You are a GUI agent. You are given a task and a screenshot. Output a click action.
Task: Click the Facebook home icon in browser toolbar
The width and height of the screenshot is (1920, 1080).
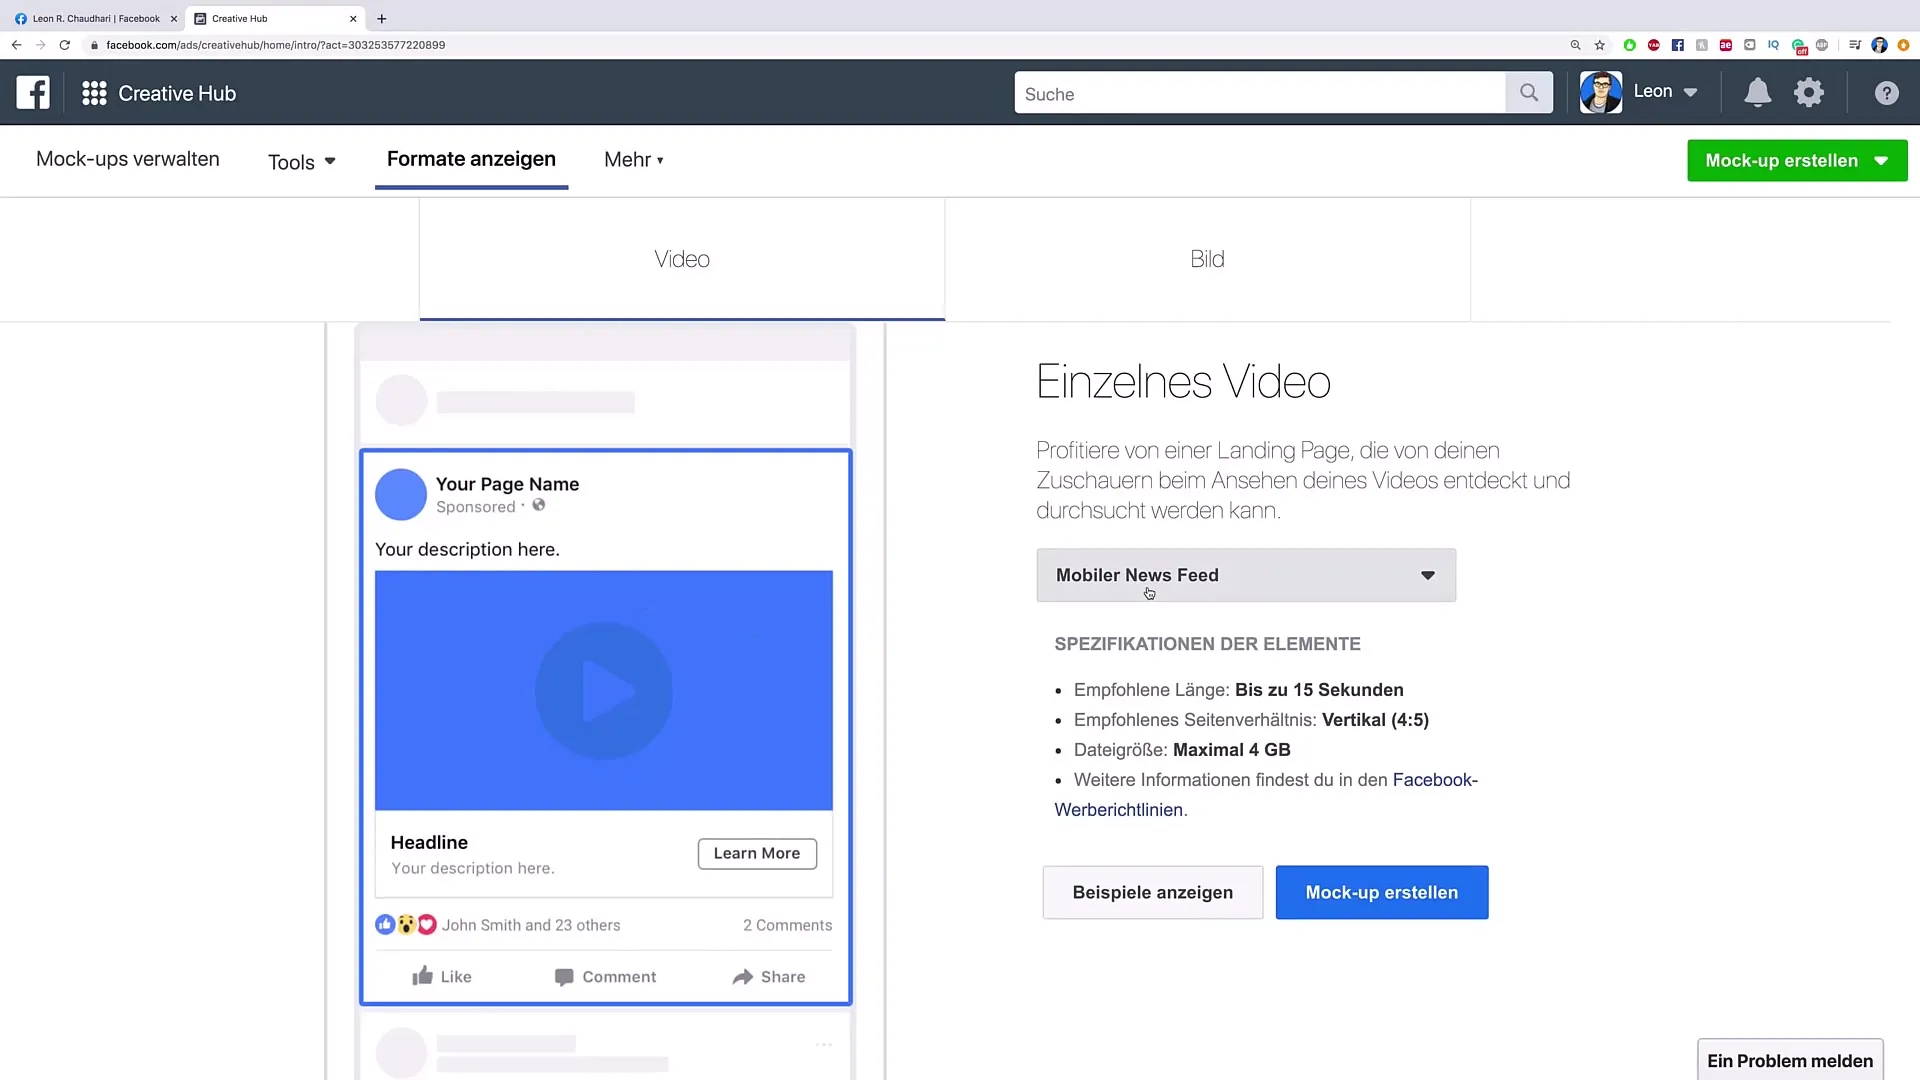coord(1677,45)
